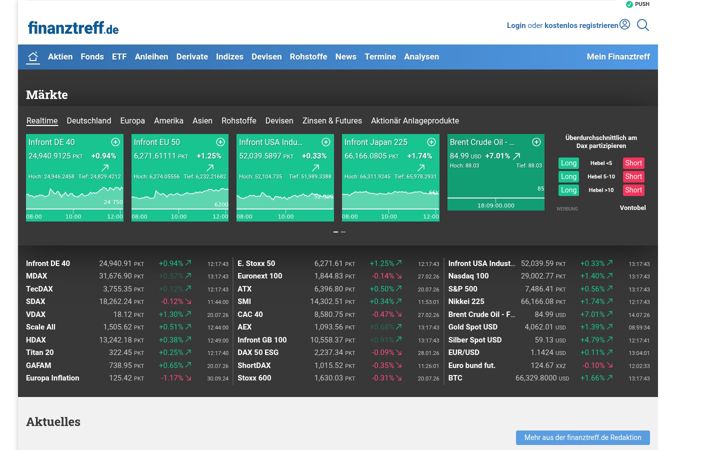
Task: Open the Analysen menu
Action: coord(422,57)
